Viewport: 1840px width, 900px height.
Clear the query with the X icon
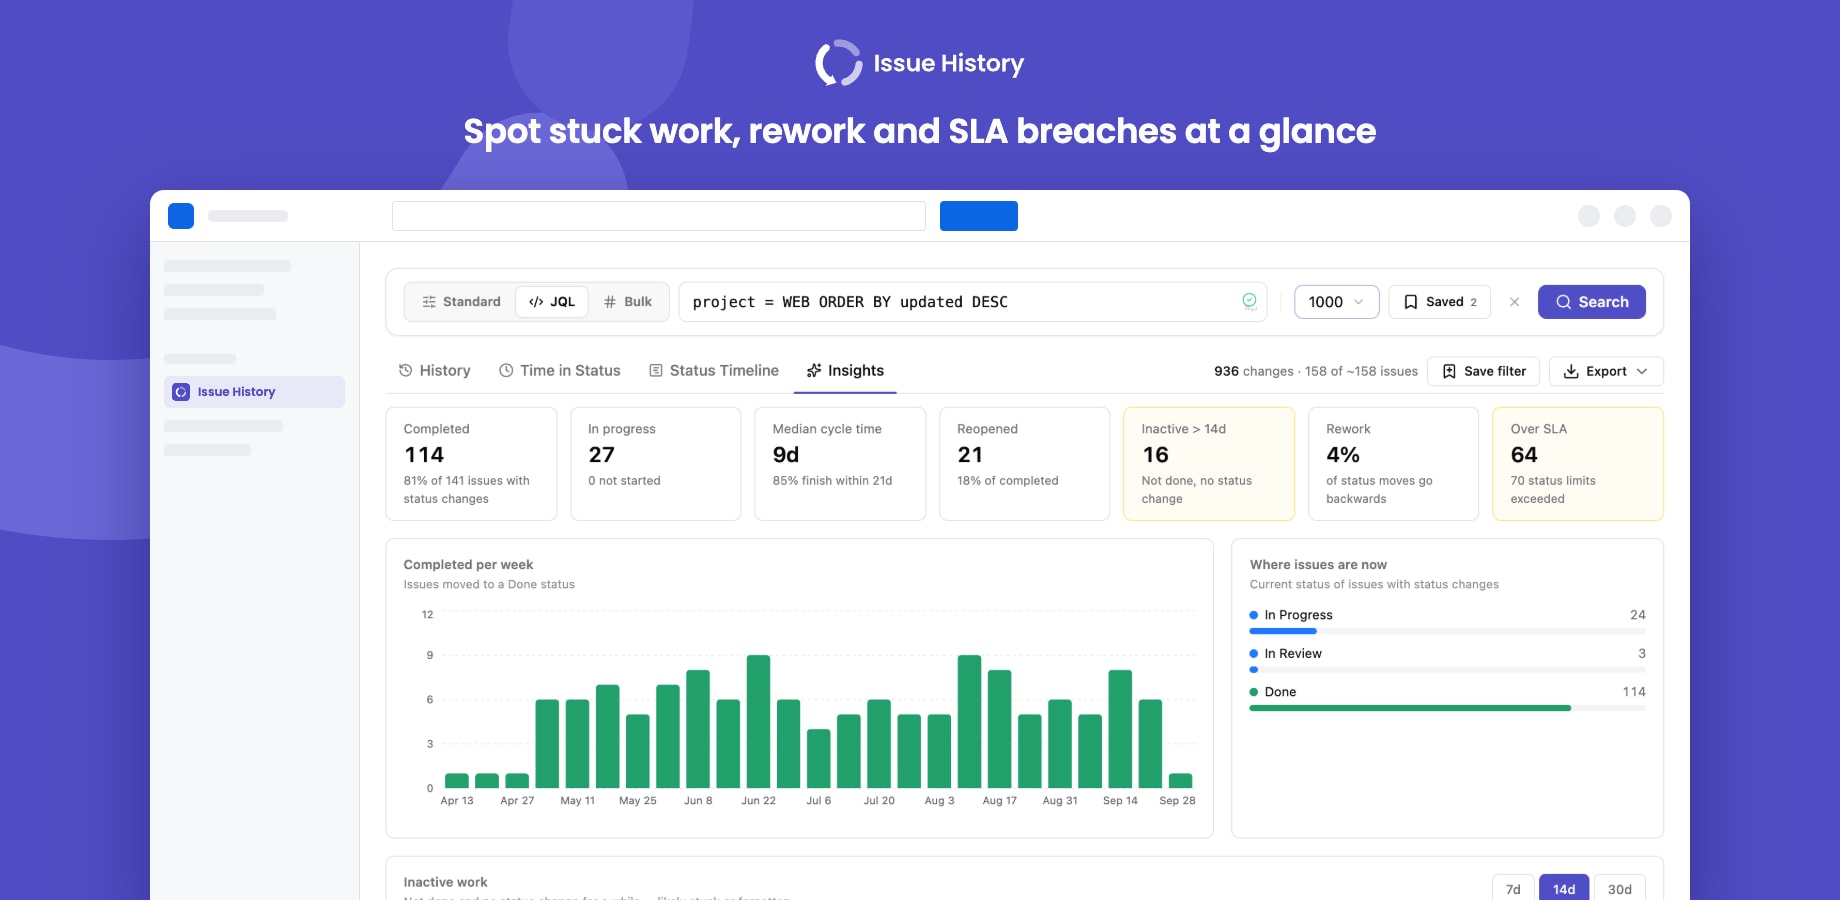pyautogui.click(x=1514, y=302)
